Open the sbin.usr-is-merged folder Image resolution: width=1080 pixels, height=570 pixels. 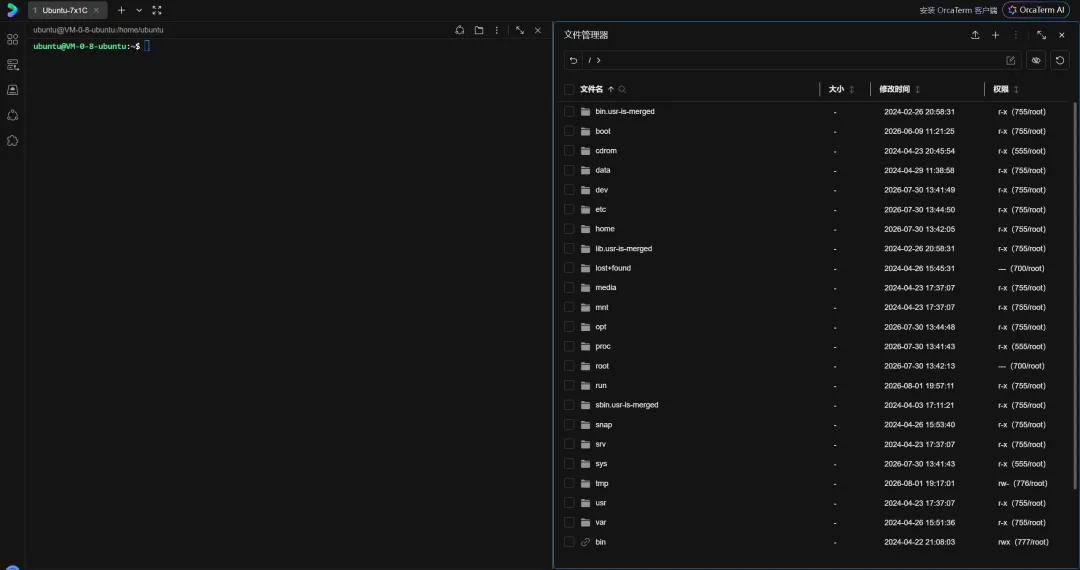(x=627, y=405)
